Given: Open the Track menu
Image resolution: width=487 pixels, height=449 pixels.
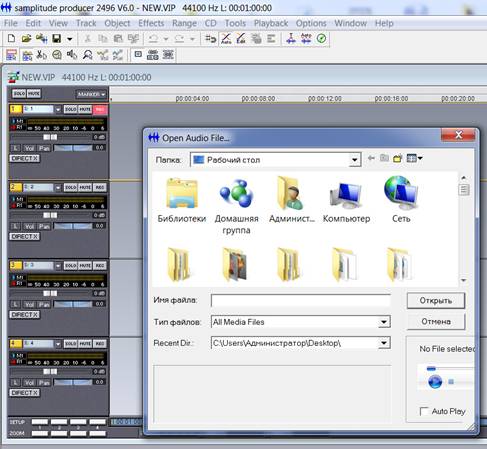Looking at the screenshot, I should pos(86,23).
